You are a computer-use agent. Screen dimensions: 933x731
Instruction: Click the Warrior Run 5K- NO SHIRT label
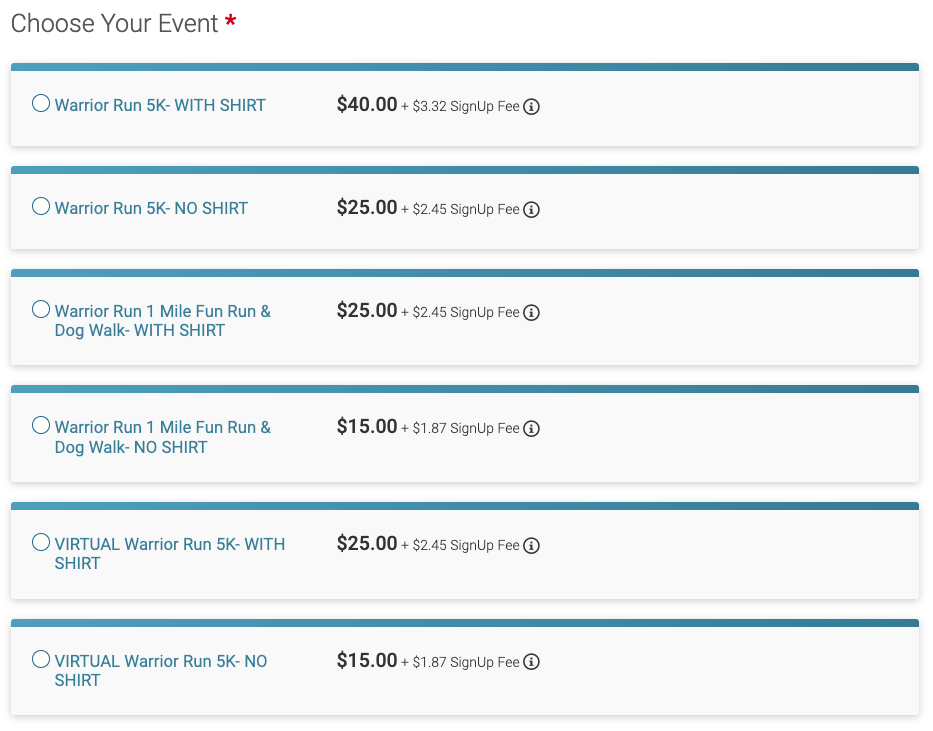coord(151,208)
